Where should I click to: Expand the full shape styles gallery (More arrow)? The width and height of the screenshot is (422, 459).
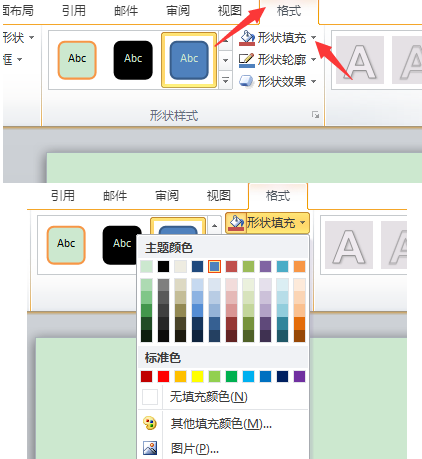pyautogui.click(x=226, y=80)
